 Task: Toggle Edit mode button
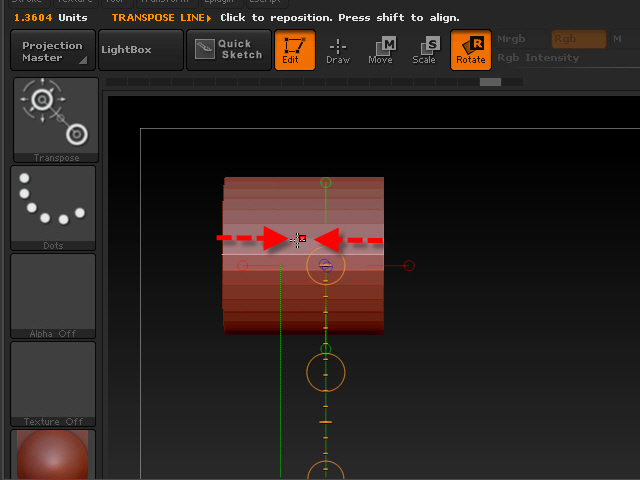295,50
